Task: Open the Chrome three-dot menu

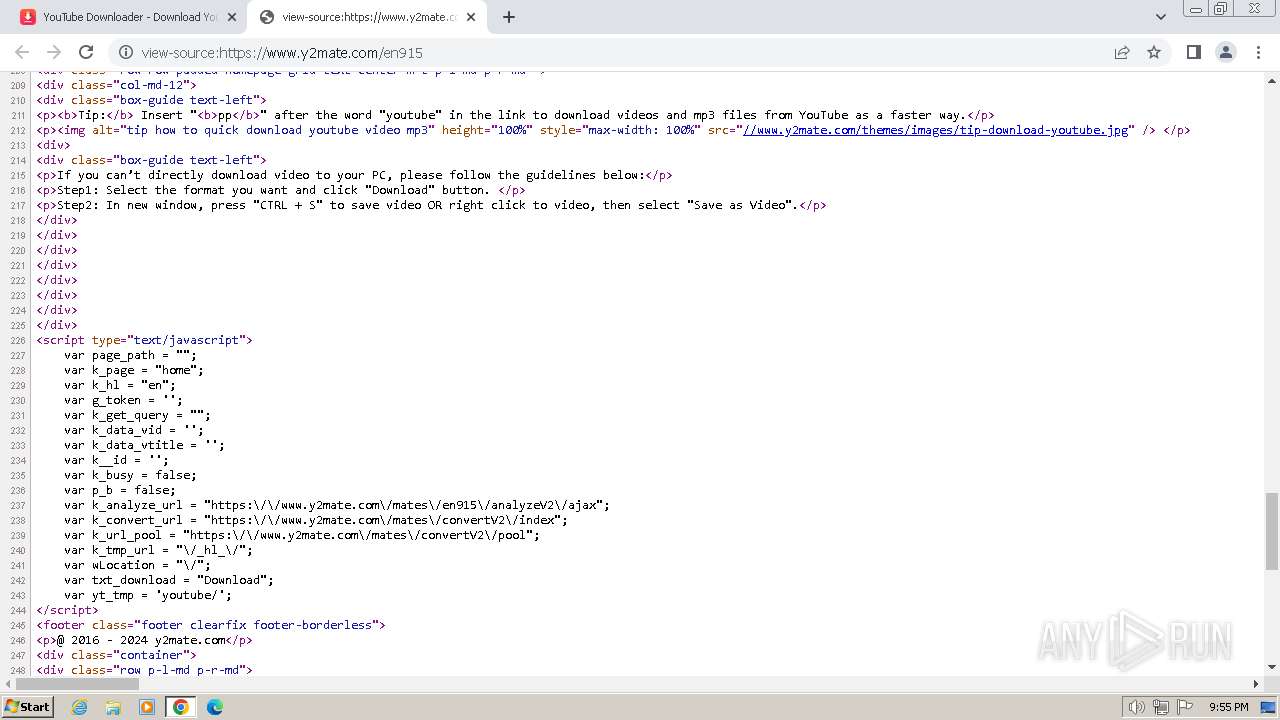Action: (x=1257, y=52)
